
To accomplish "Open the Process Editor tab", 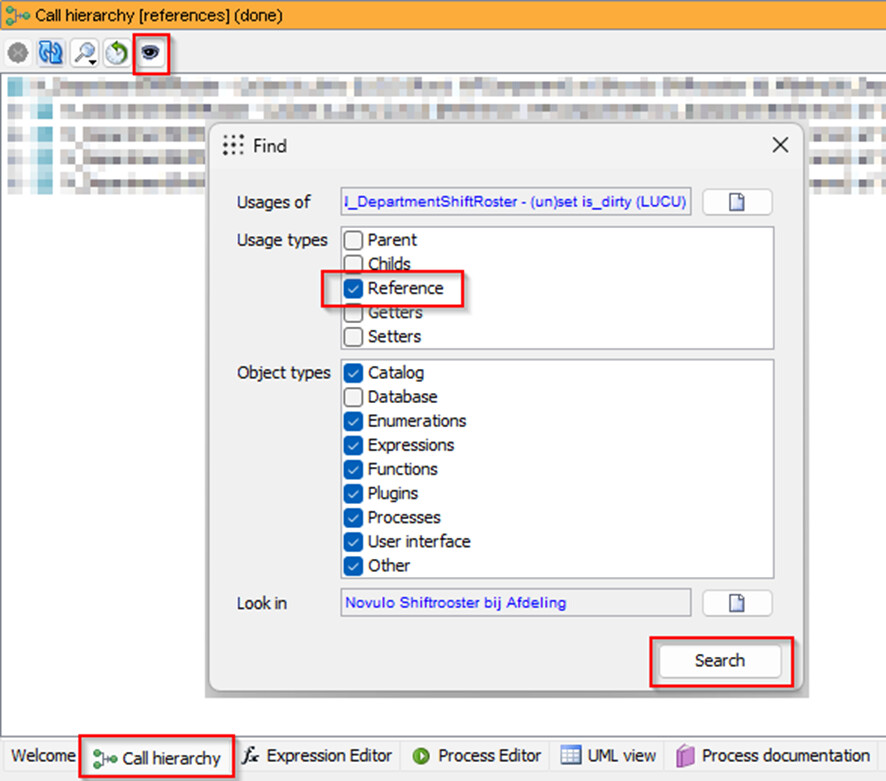I will click(476, 756).
